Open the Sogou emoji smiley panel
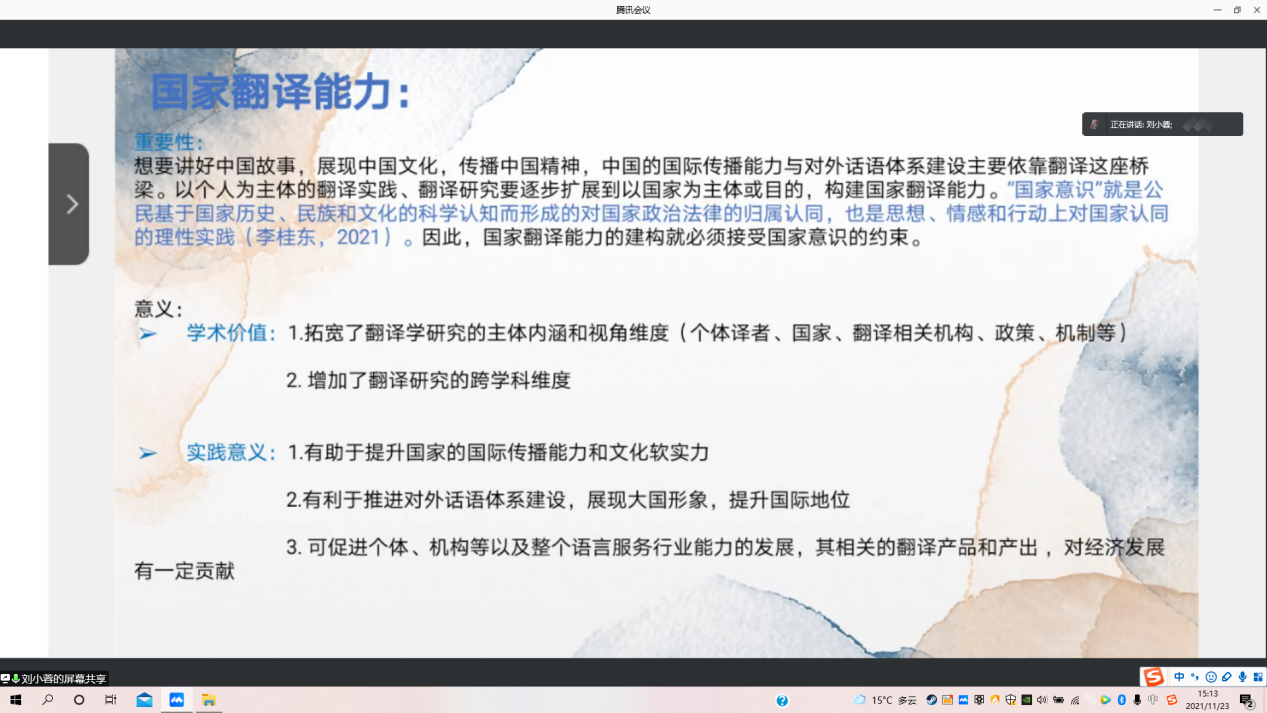The height and width of the screenshot is (713, 1267). [1211, 677]
